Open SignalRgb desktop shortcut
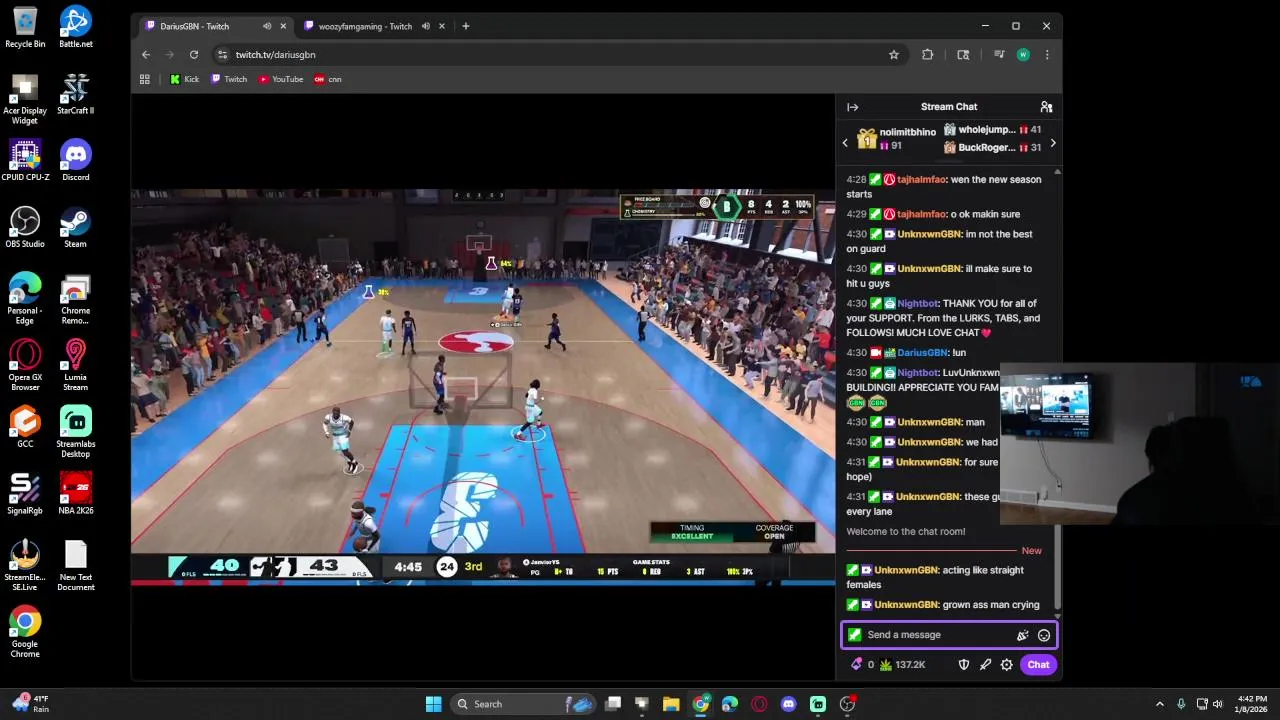This screenshot has width=1280, height=720. coord(25,494)
